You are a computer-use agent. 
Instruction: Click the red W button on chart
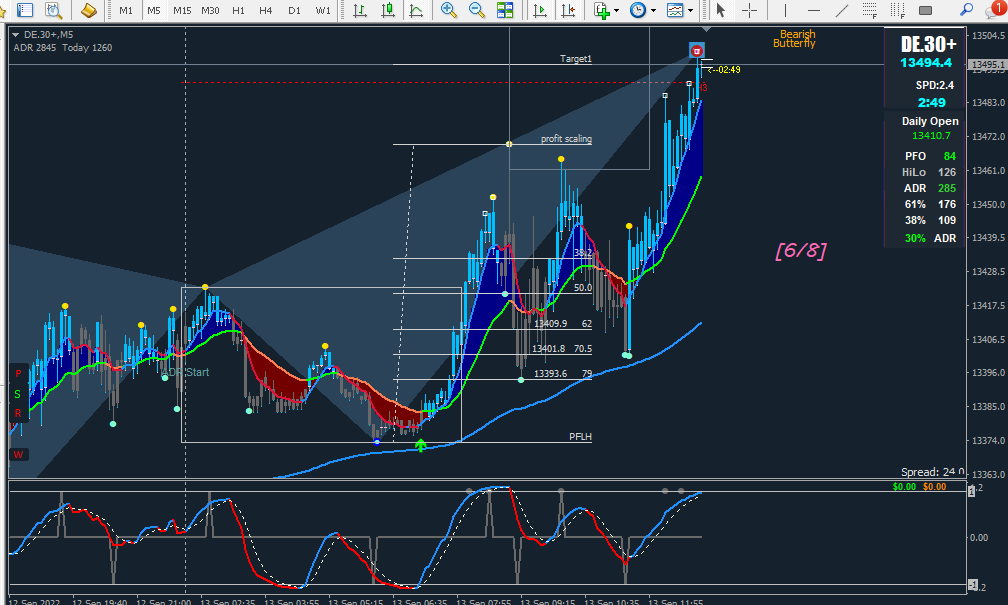point(18,455)
